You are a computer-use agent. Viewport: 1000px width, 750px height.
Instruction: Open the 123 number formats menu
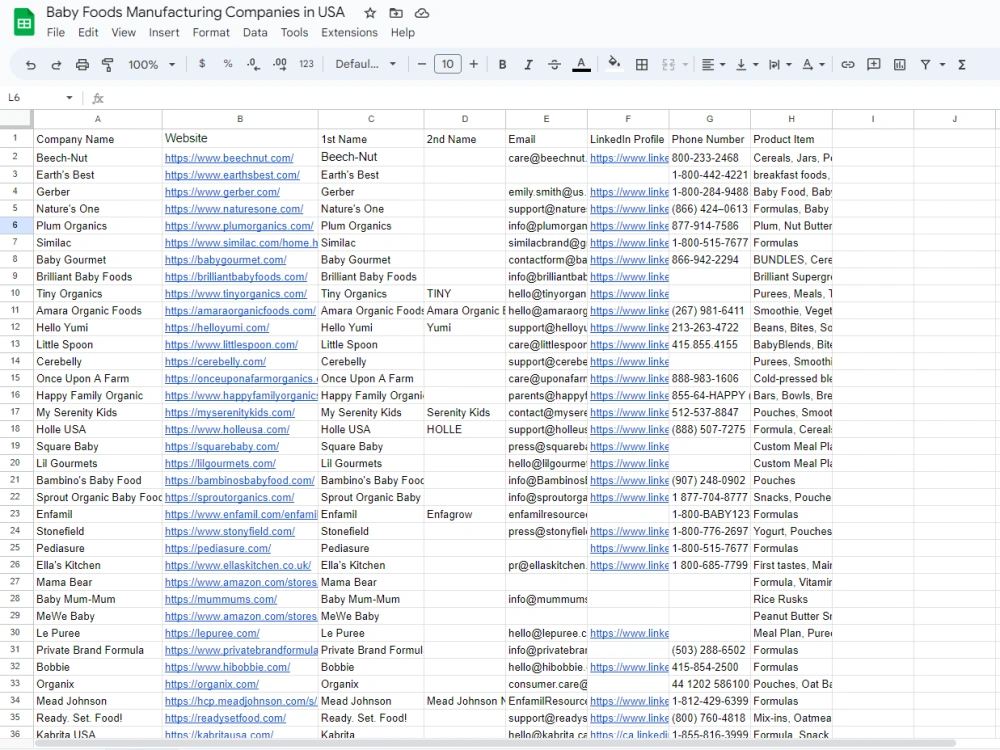pos(306,64)
